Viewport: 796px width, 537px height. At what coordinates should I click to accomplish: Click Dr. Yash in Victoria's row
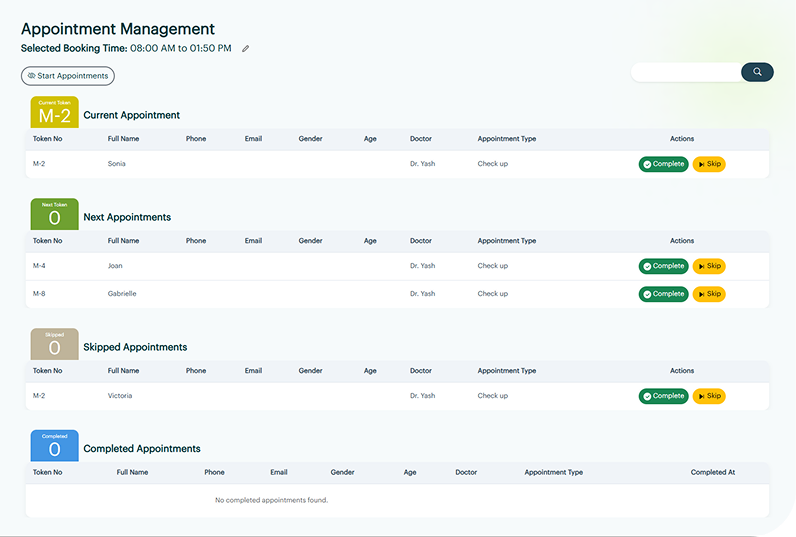[422, 396]
